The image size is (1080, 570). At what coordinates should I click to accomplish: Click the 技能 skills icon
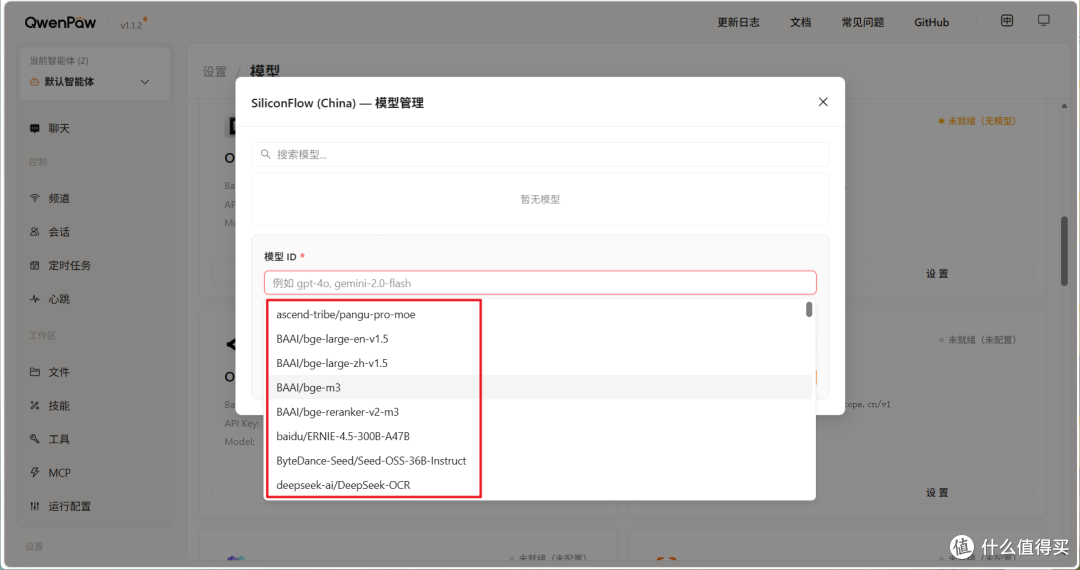(34, 406)
